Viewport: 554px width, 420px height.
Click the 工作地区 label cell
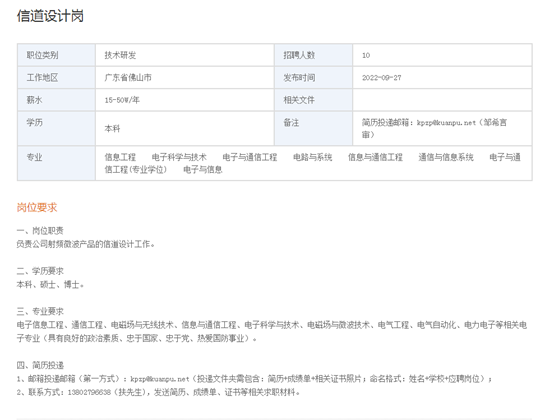57,78
